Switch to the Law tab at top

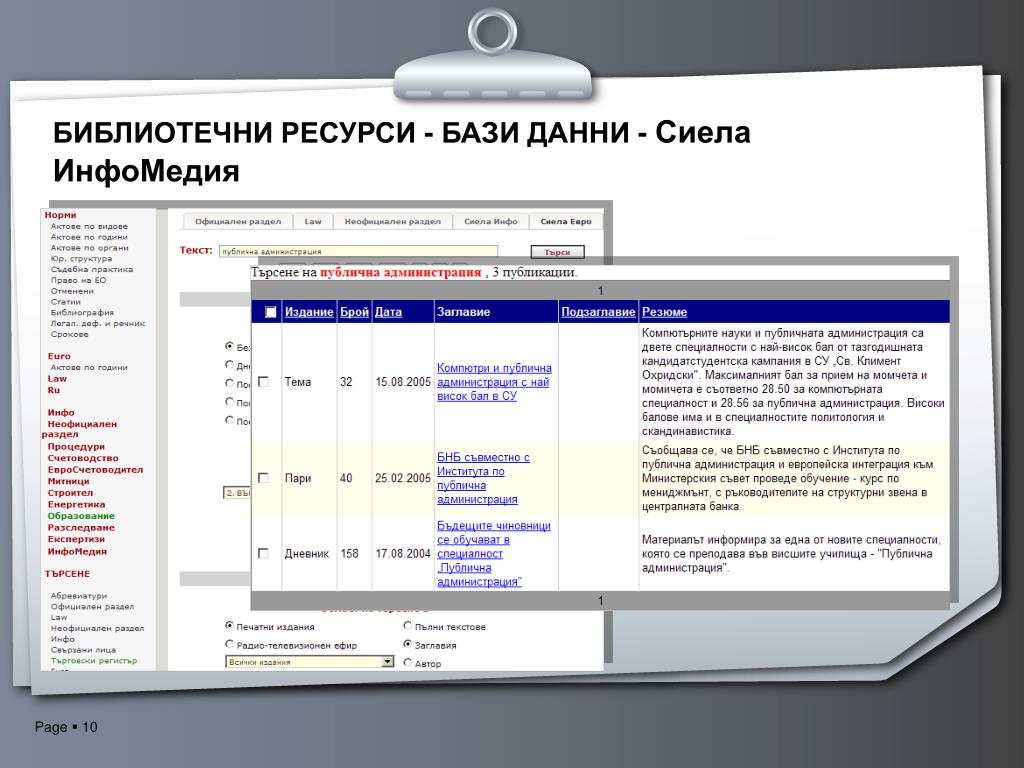point(313,221)
